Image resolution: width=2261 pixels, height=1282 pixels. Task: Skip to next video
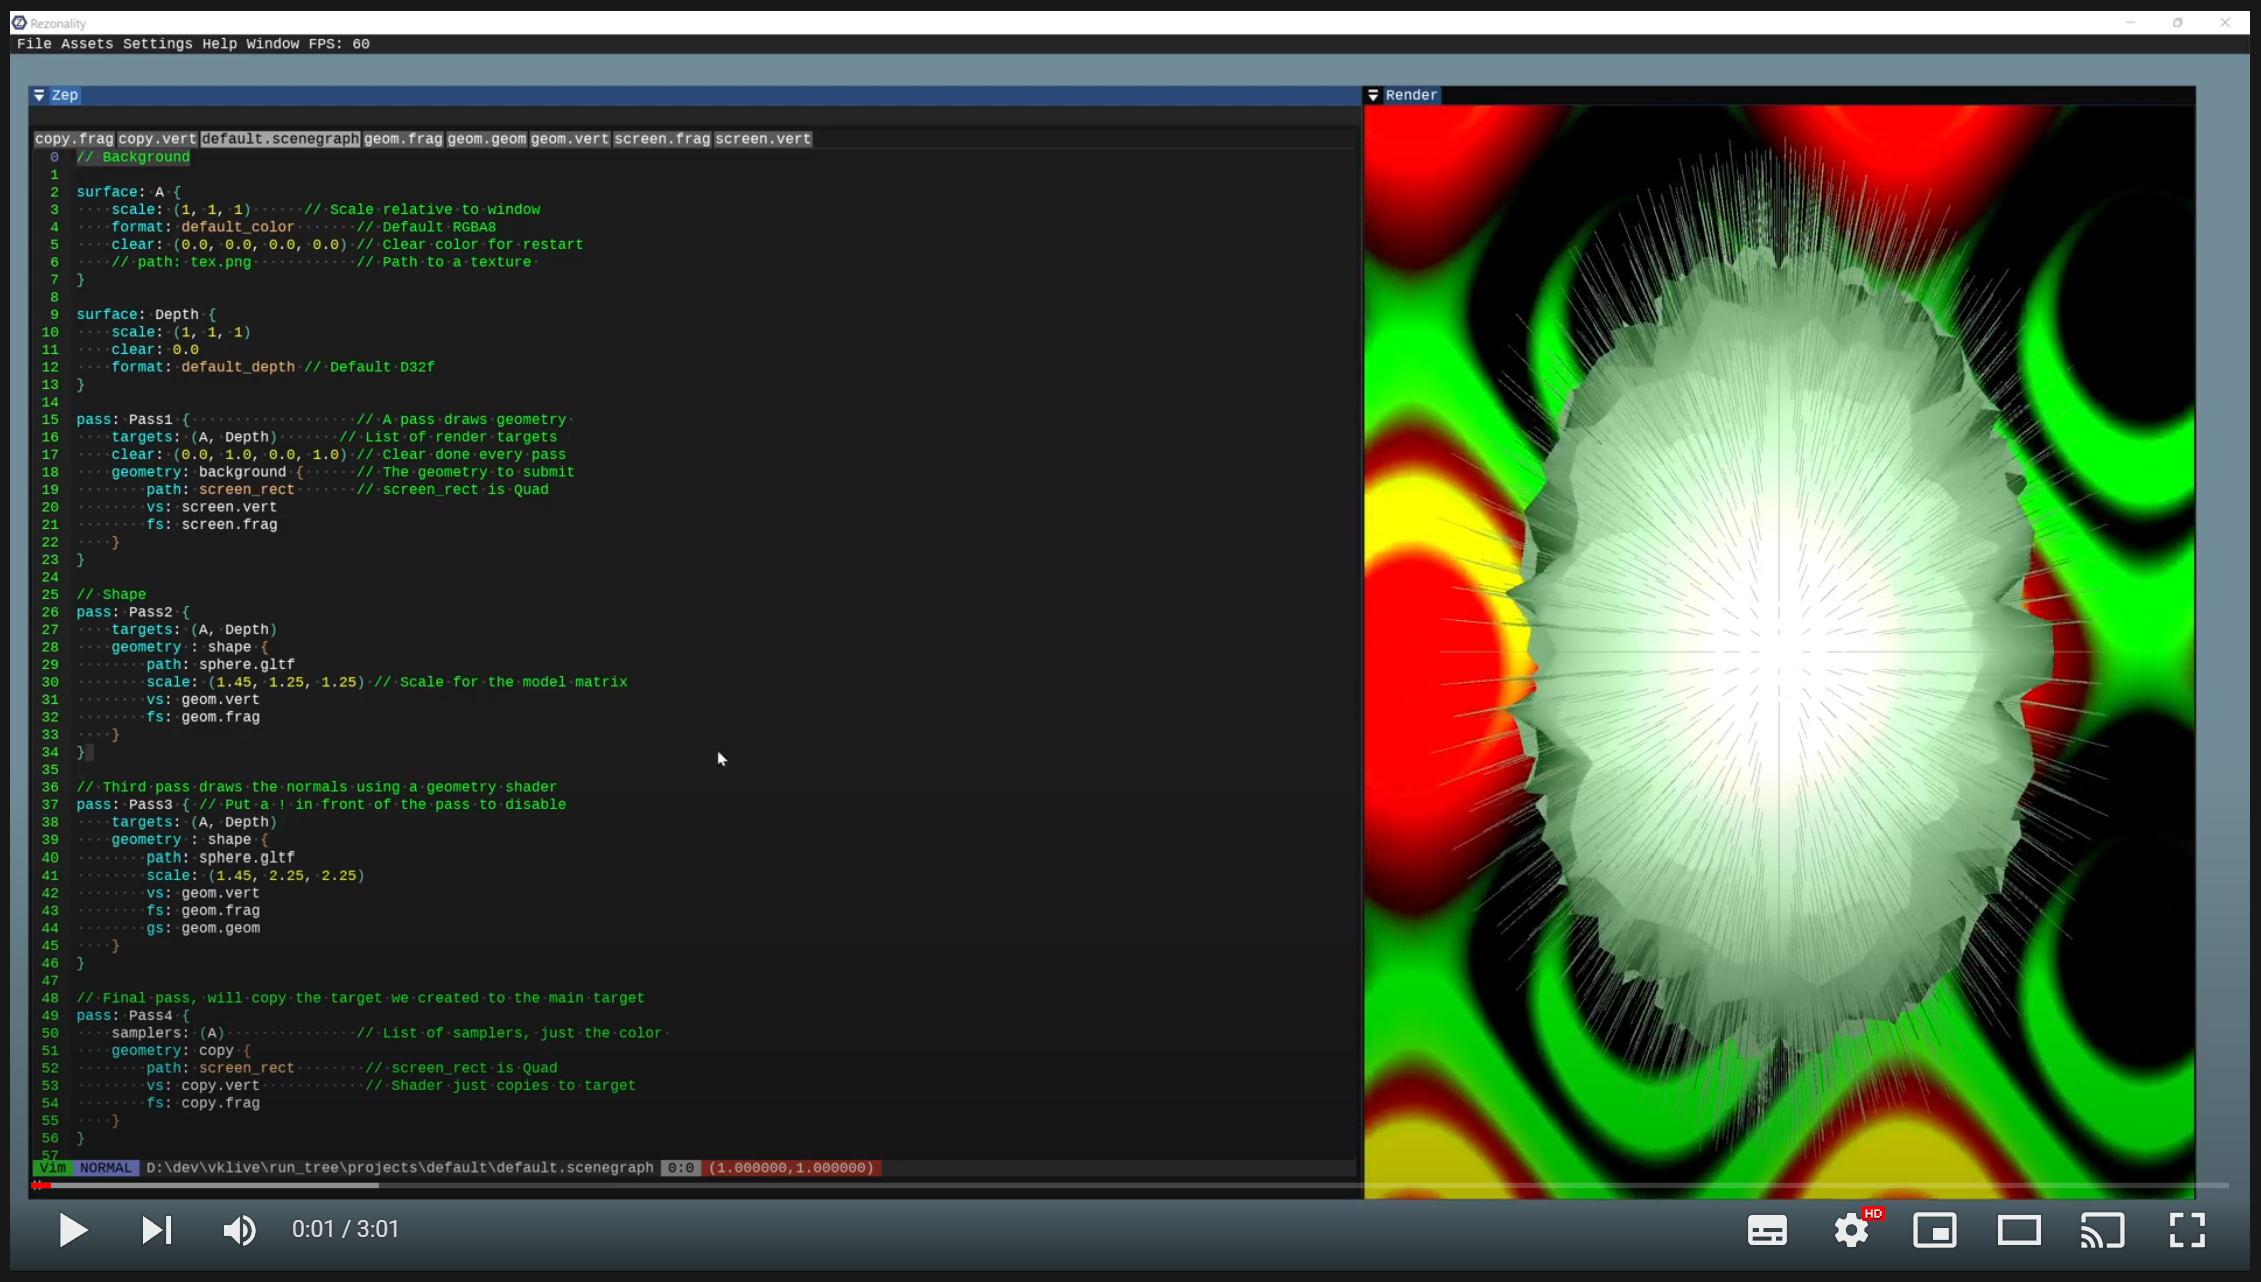(156, 1230)
